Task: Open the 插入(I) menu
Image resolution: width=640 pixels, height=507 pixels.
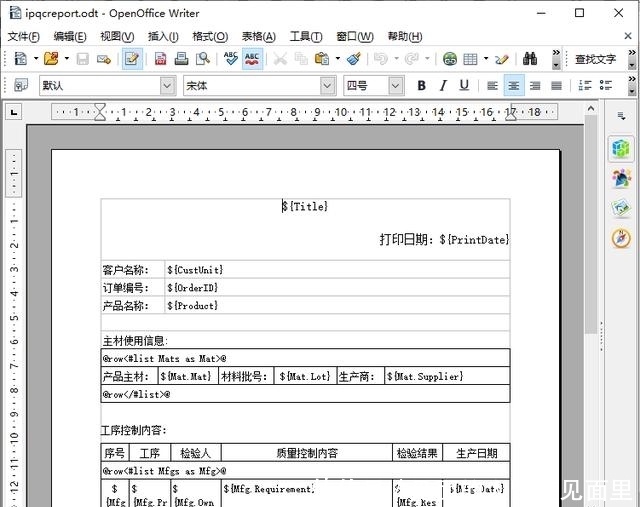Action: pyautogui.click(x=163, y=36)
